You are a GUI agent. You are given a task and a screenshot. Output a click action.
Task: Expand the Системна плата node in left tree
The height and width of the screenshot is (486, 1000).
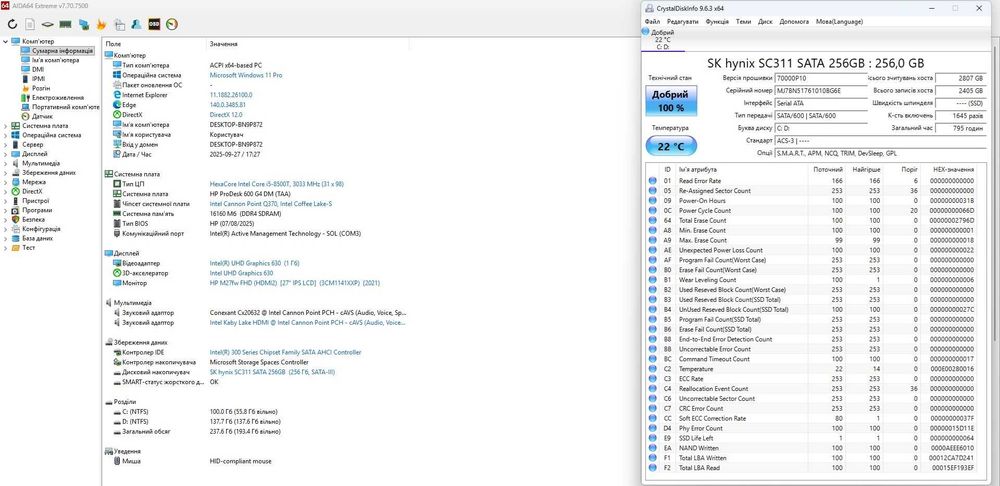(x=6, y=126)
